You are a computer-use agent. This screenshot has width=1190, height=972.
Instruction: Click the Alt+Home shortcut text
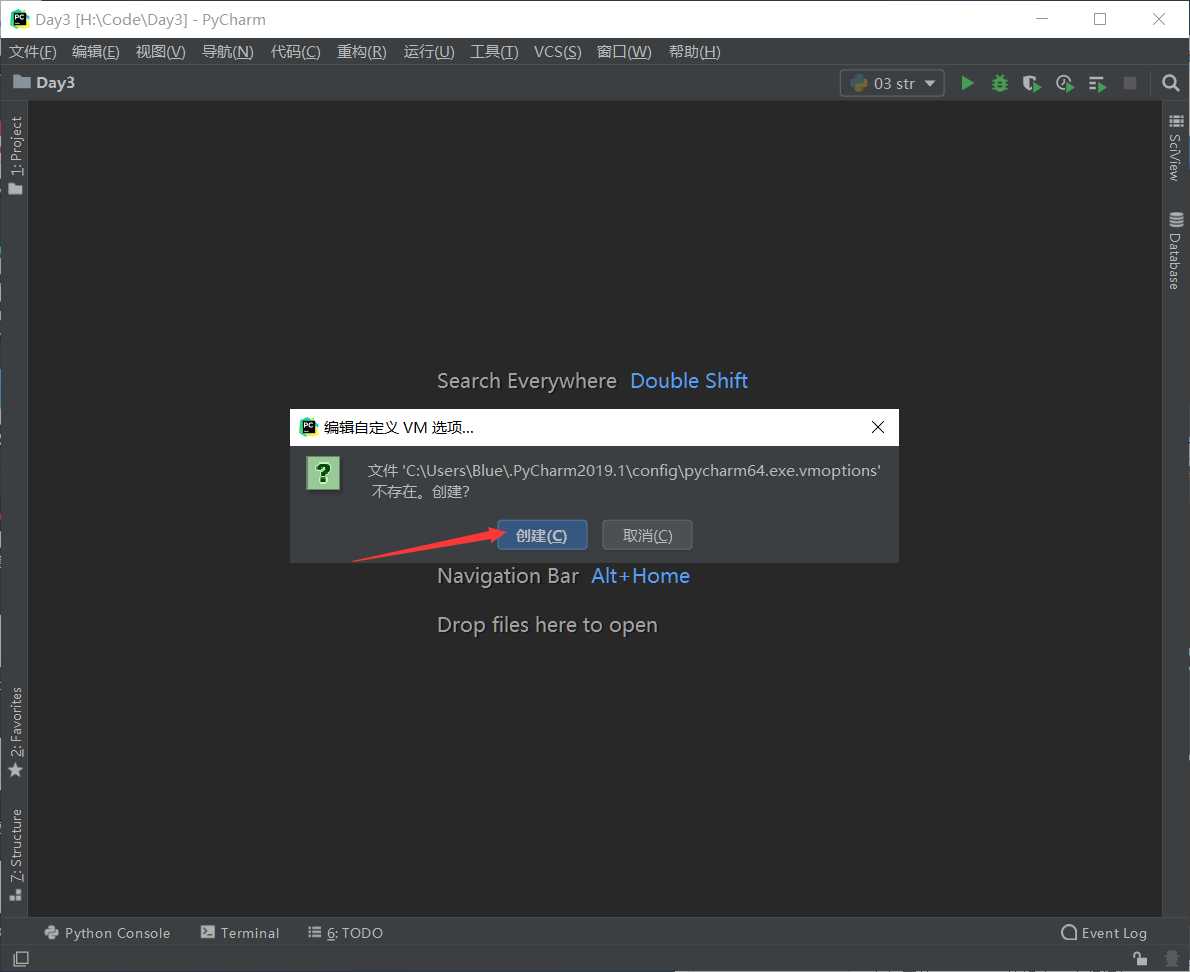pos(641,576)
